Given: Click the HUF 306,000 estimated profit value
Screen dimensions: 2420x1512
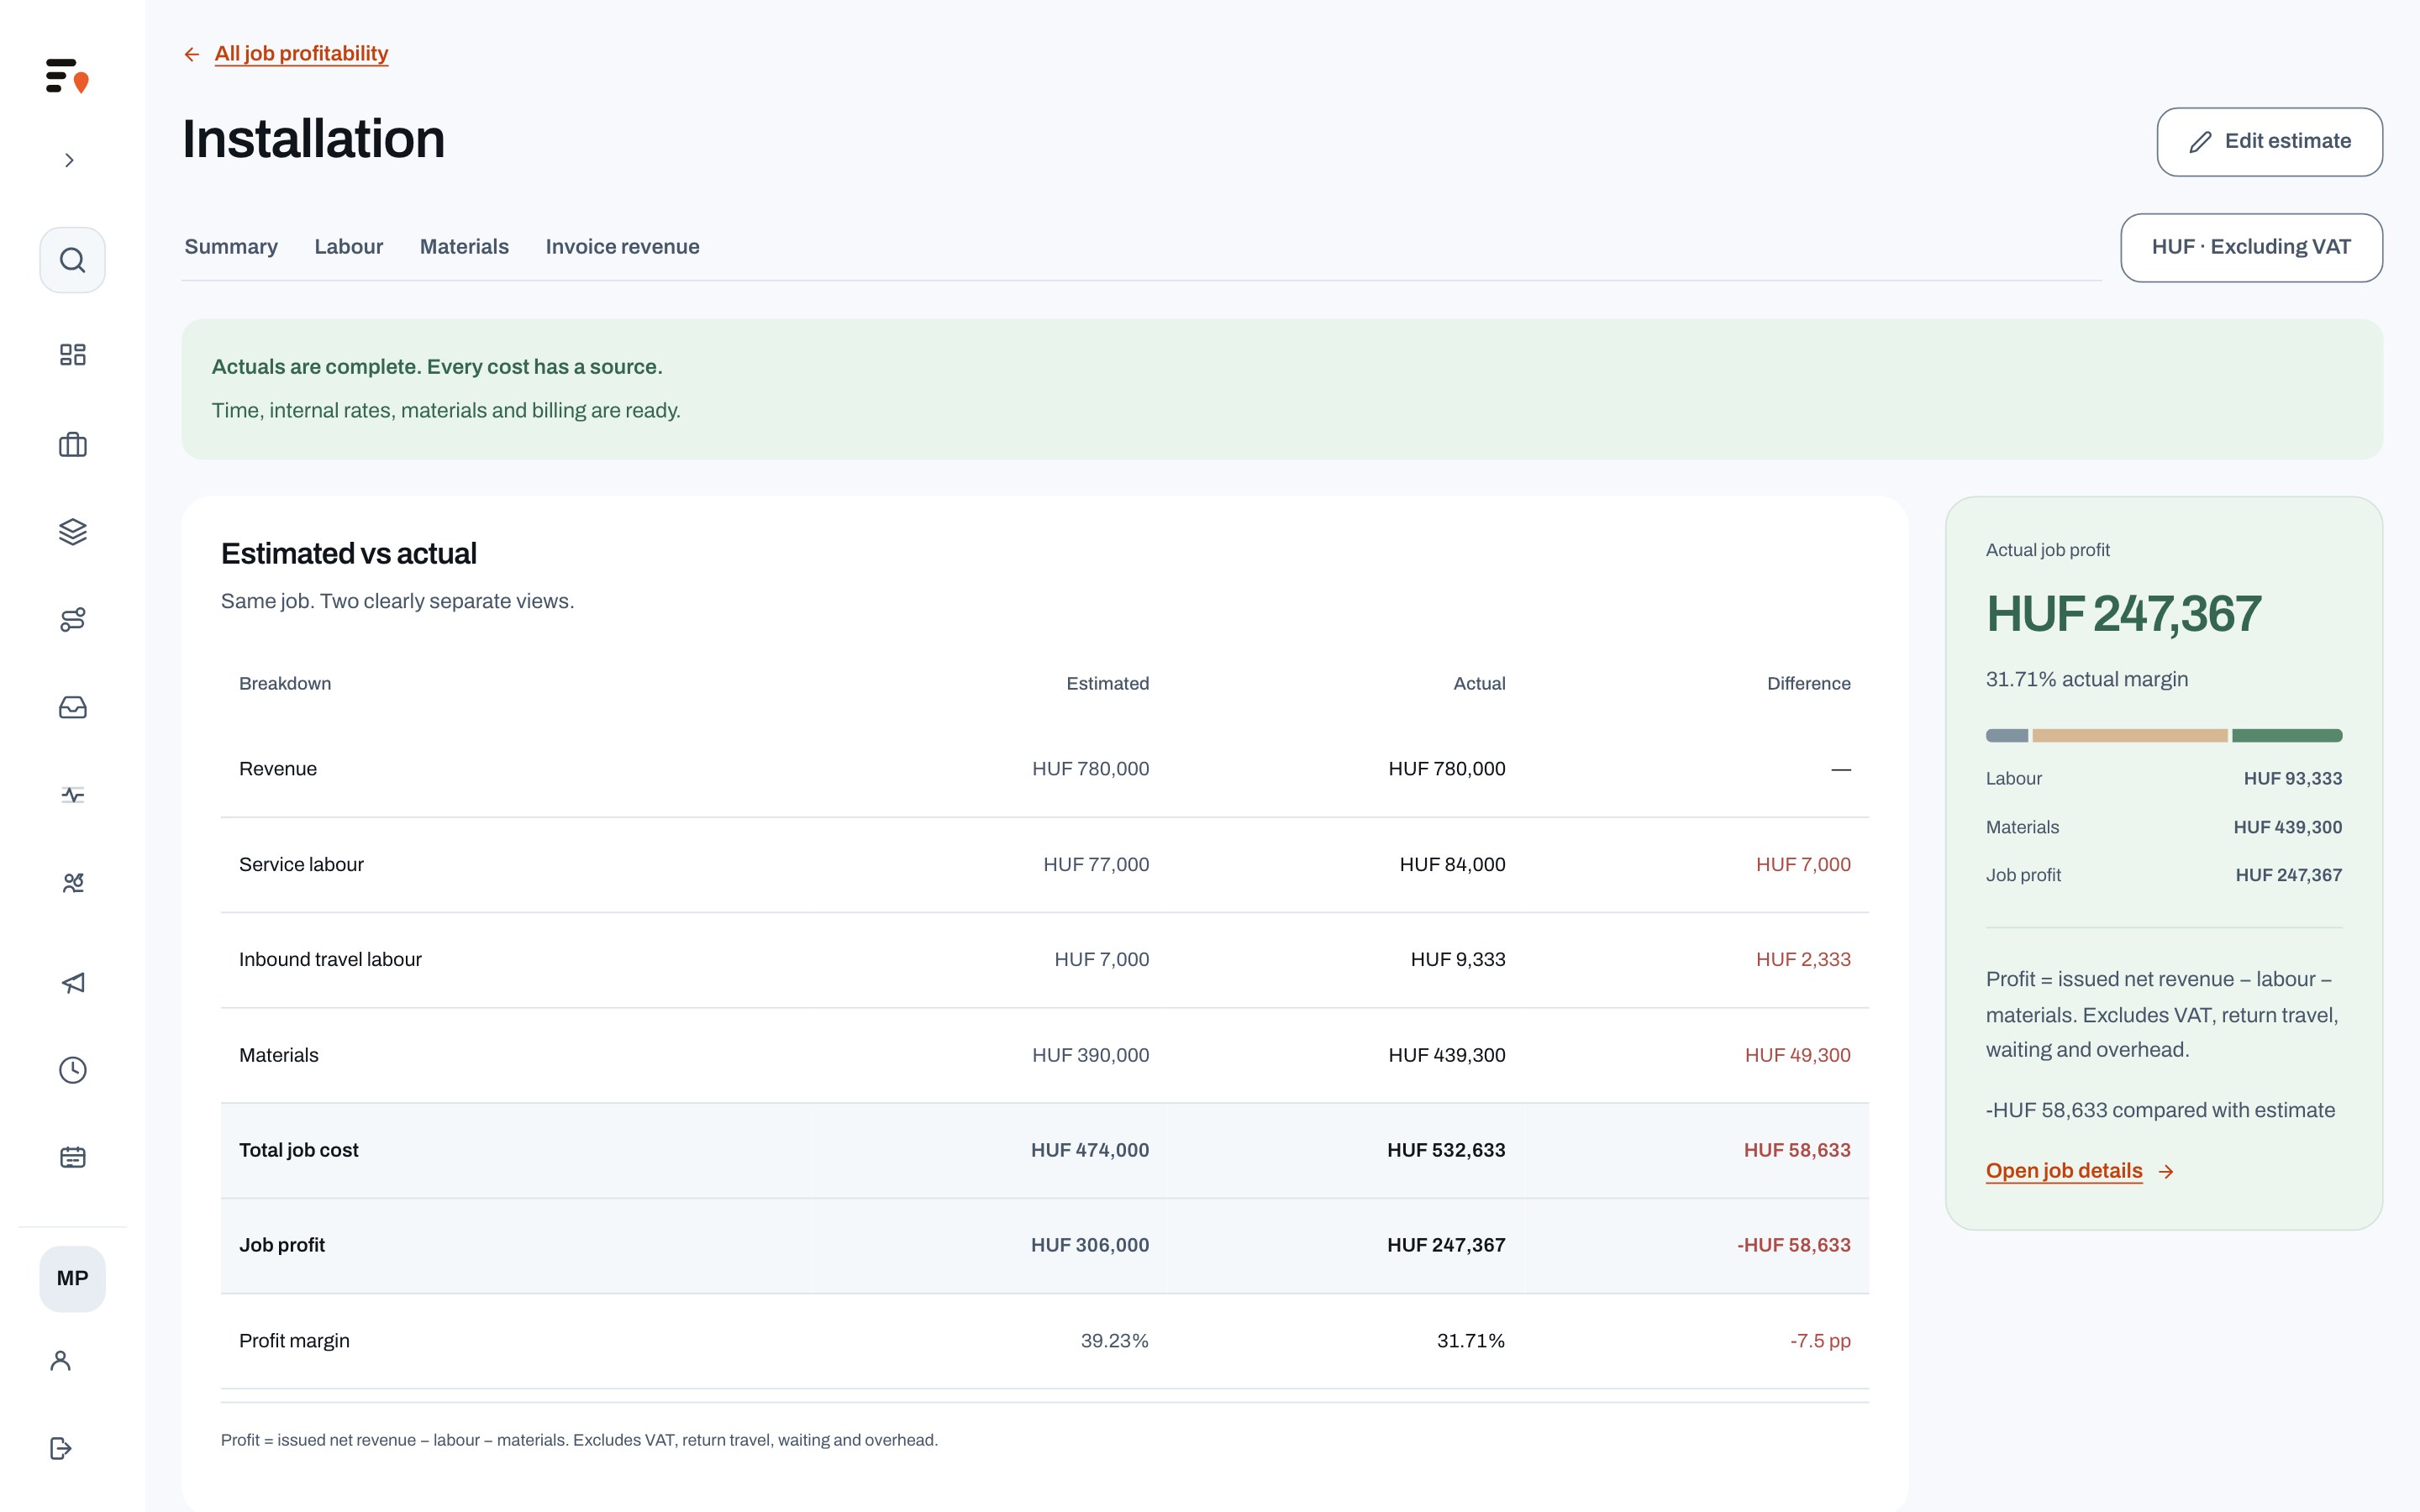Looking at the screenshot, I should 1090,1245.
